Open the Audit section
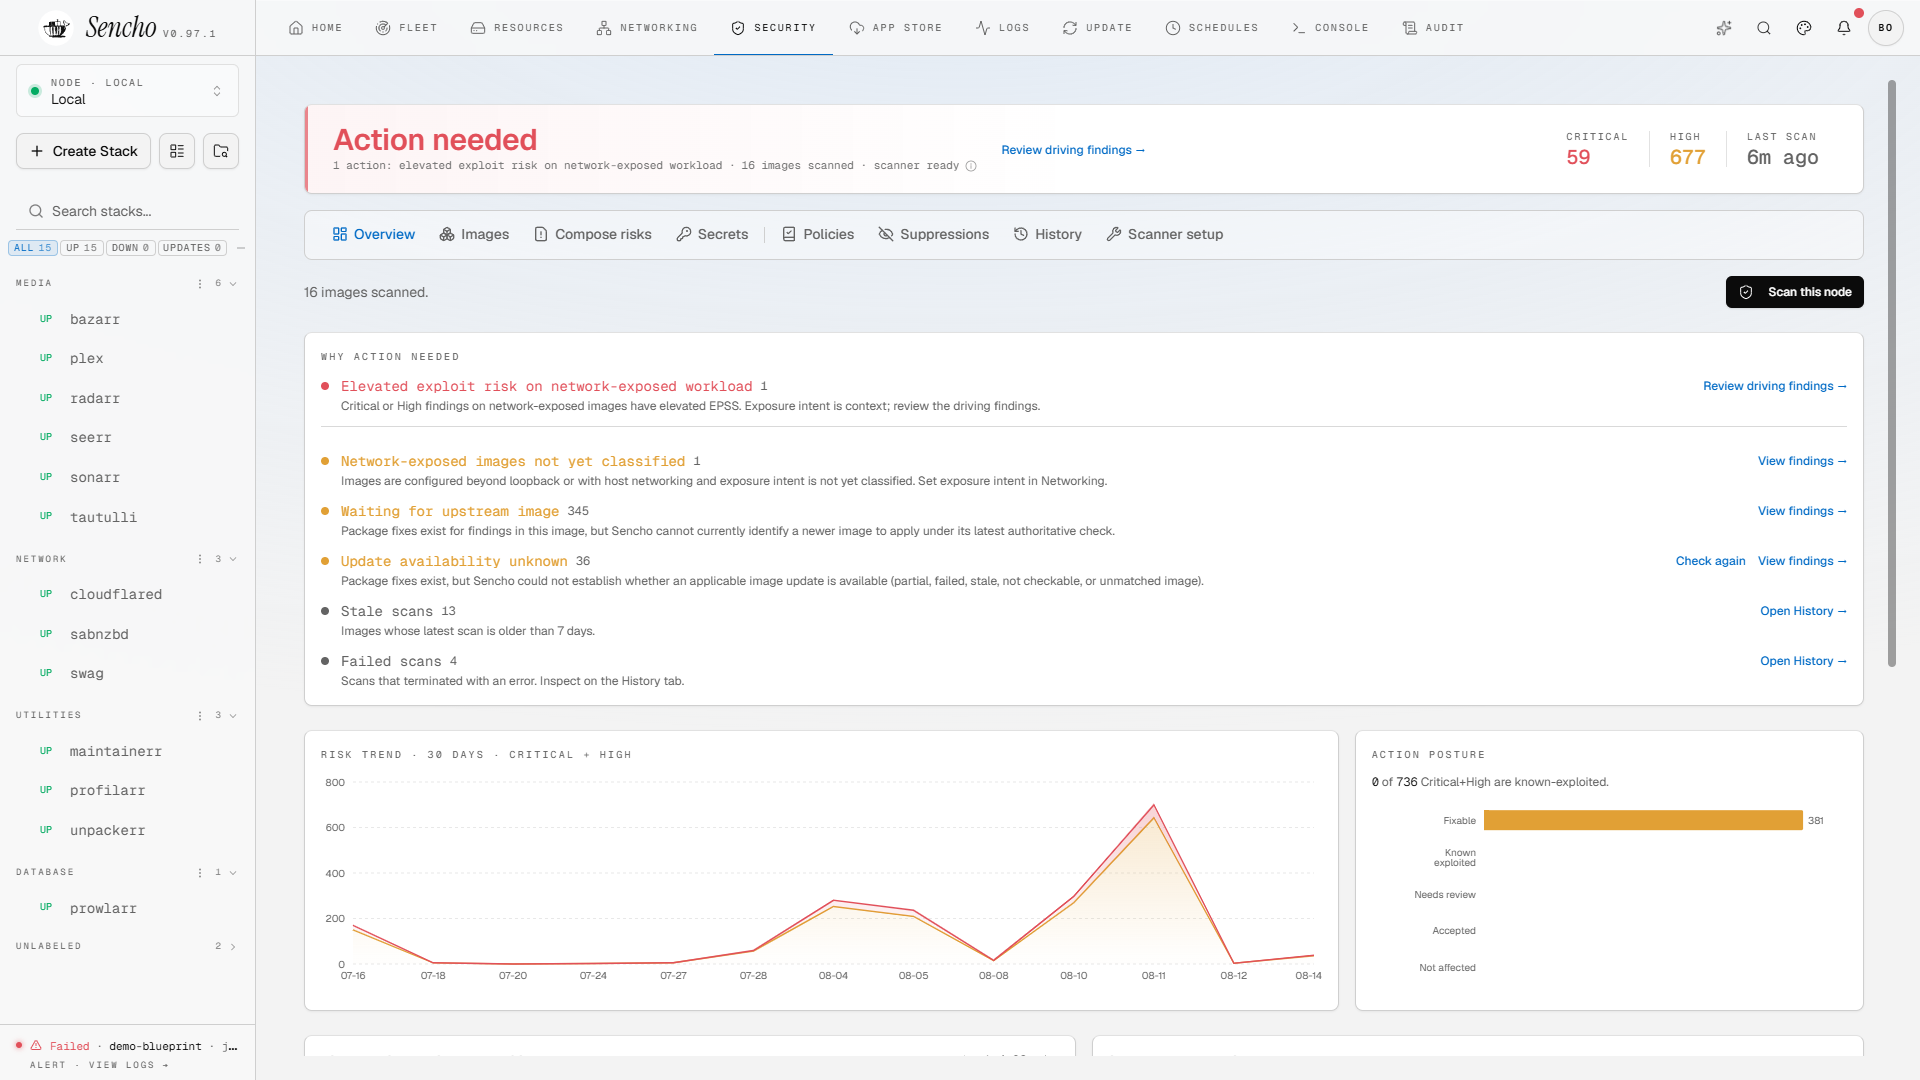This screenshot has height=1080, width=1920. click(x=1433, y=28)
